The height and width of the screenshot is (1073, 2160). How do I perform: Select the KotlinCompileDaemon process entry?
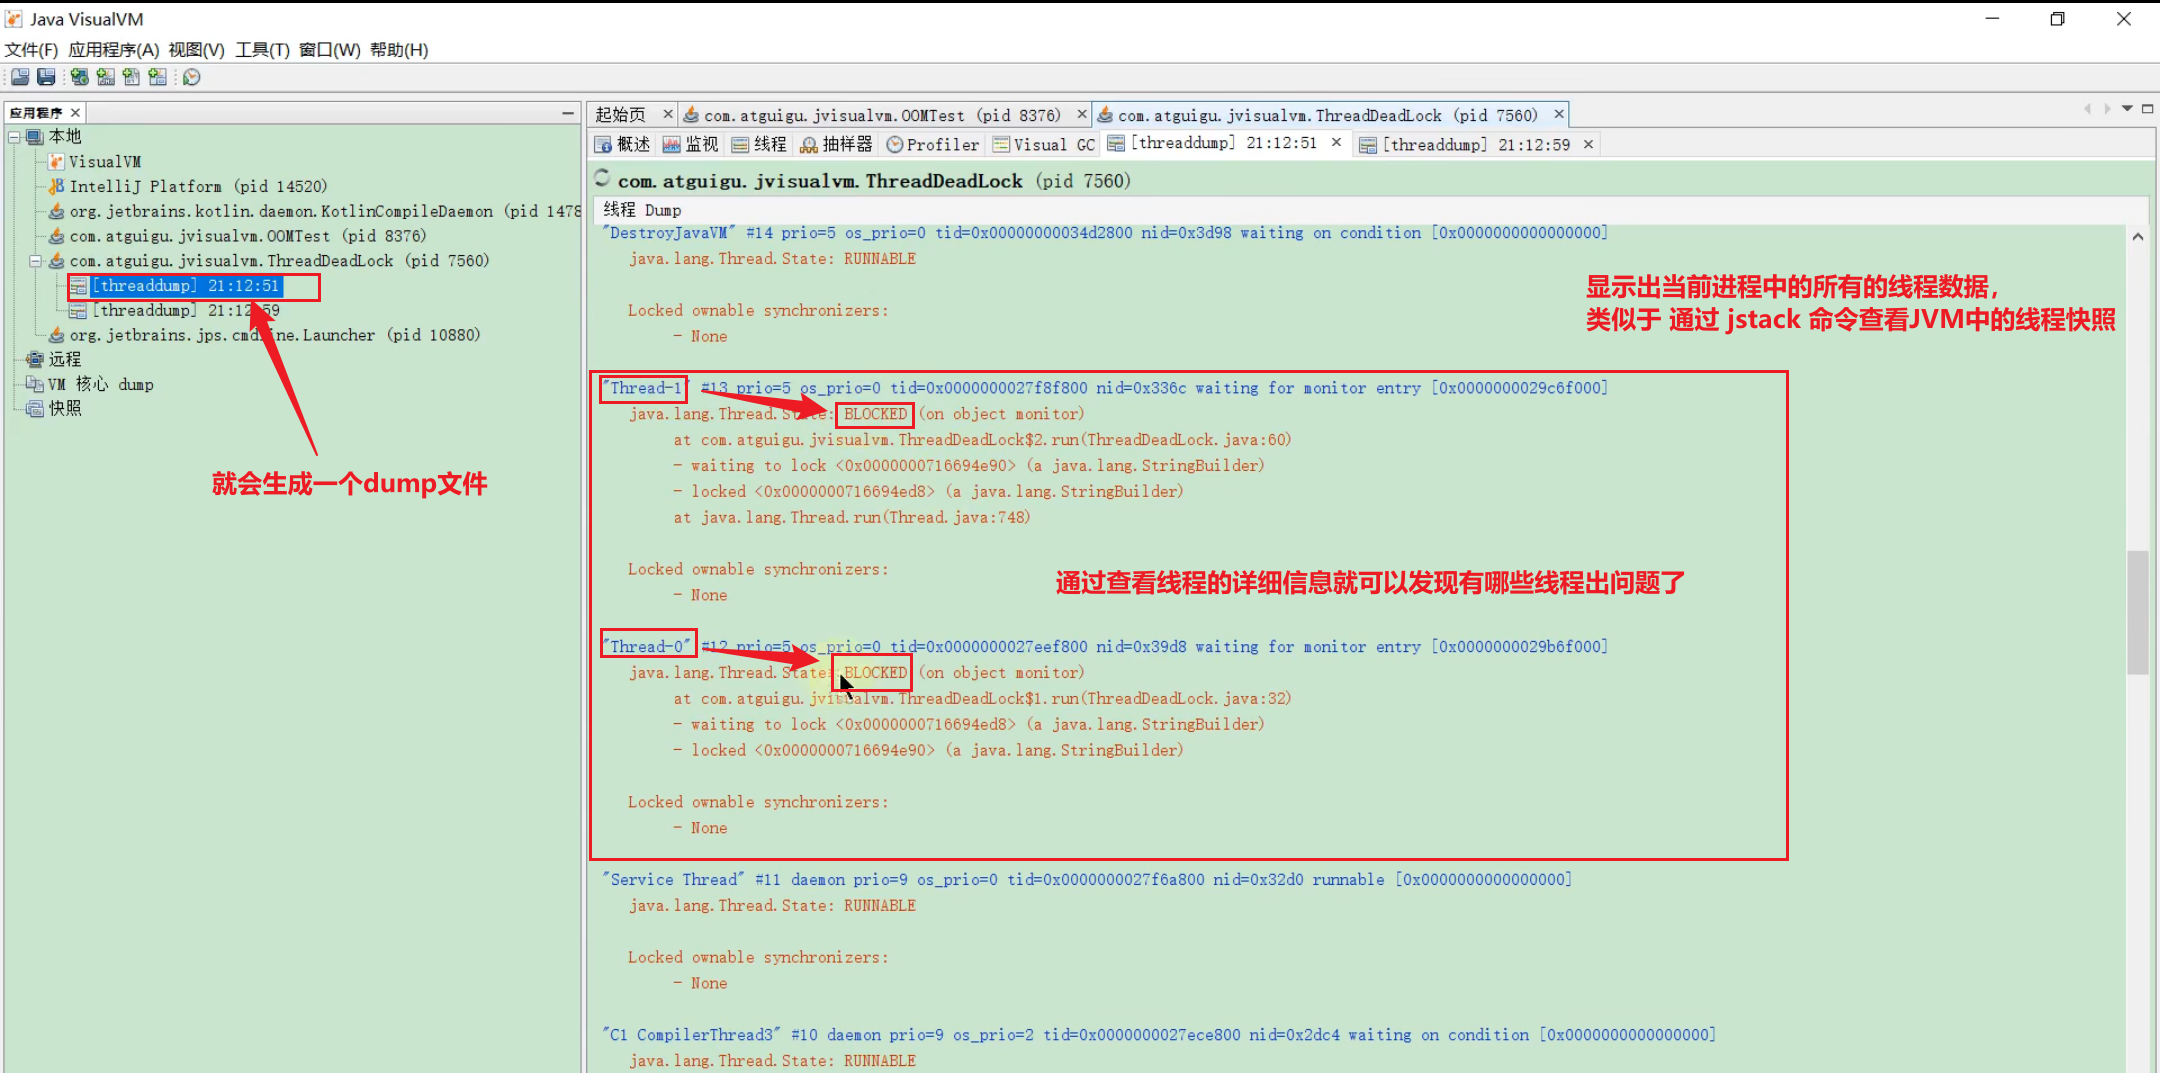coord(325,212)
